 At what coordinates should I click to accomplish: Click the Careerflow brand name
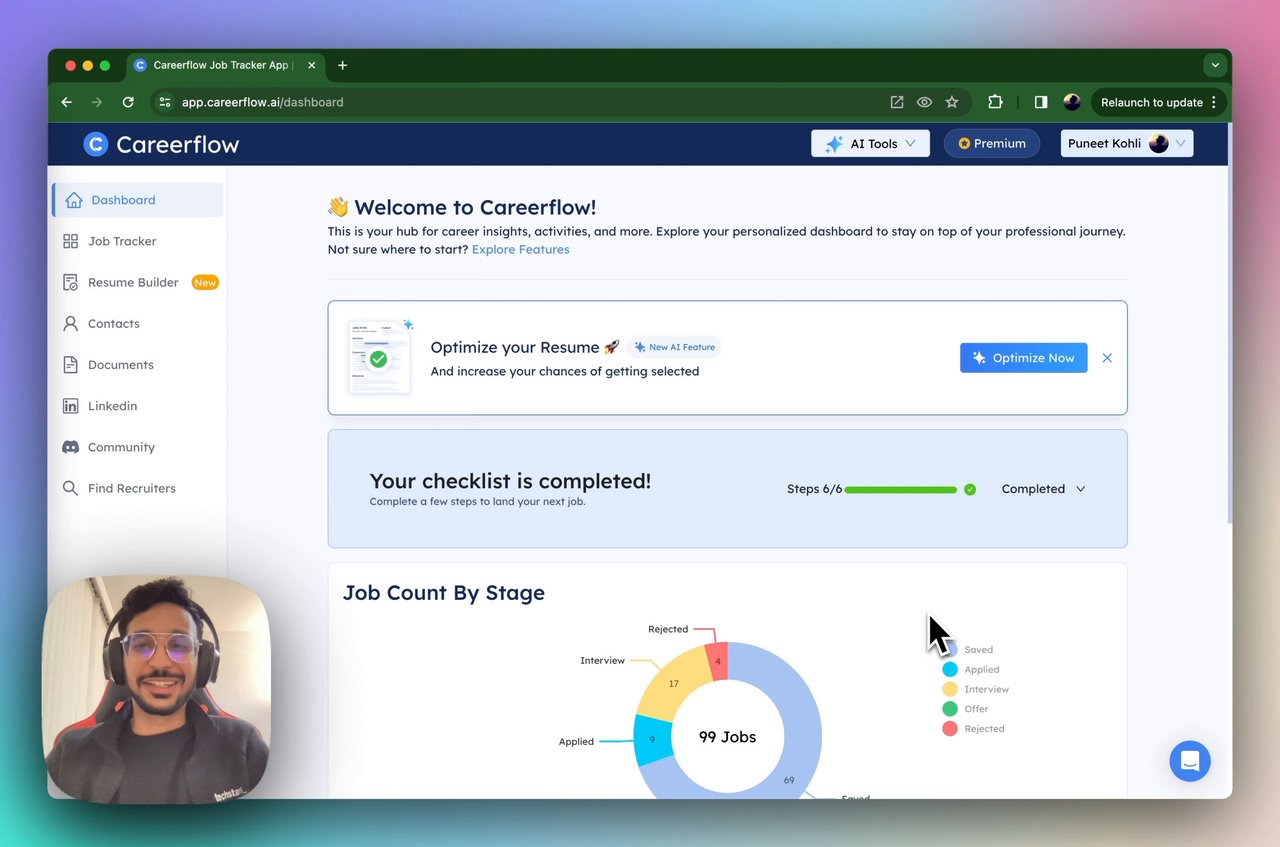point(178,144)
